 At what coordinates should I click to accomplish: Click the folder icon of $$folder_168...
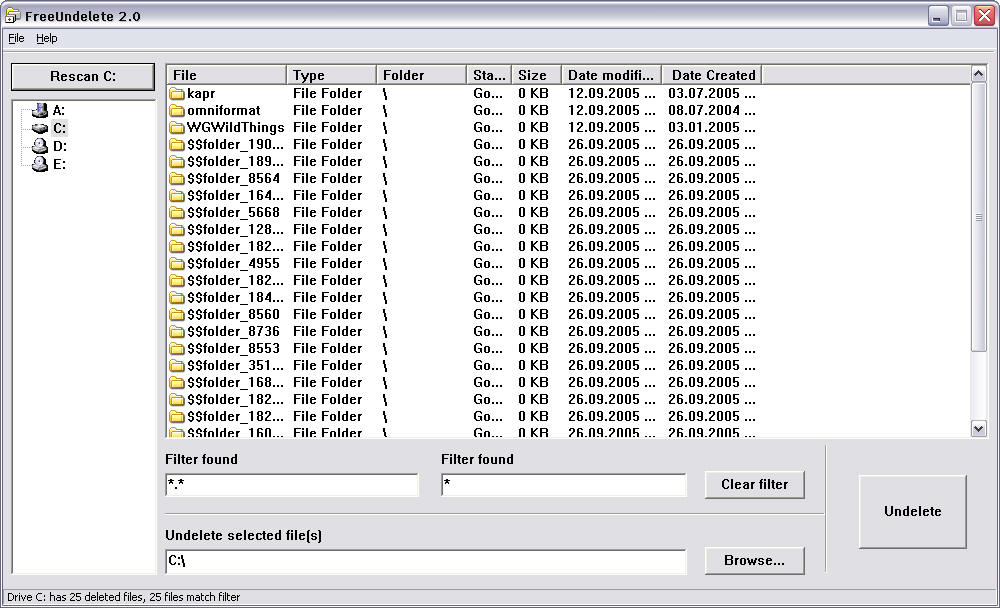pyautogui.click(x=177, y=383)
